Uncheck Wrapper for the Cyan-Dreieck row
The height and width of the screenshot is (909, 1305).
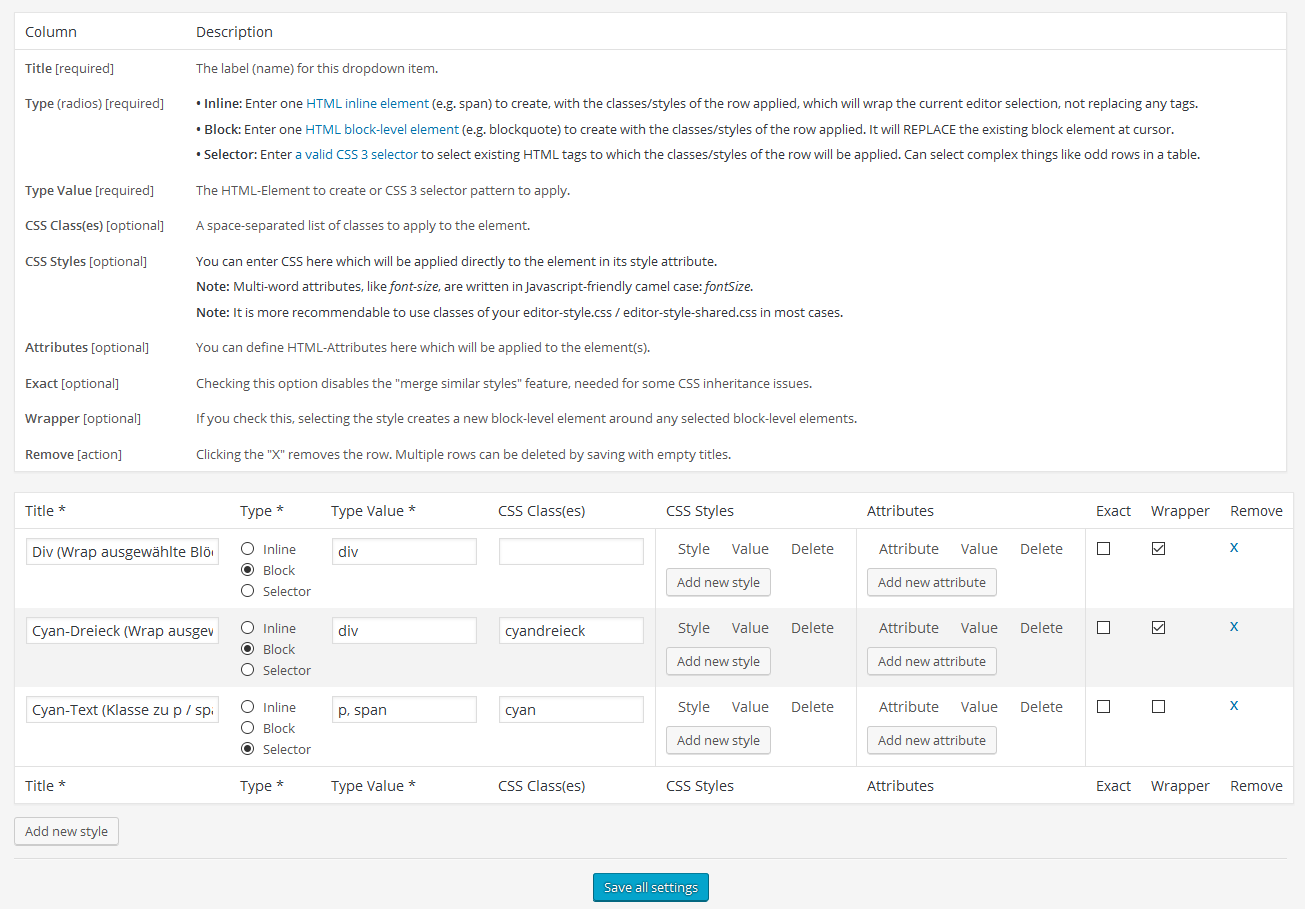pyautogui.click(x=1158, y=628)
